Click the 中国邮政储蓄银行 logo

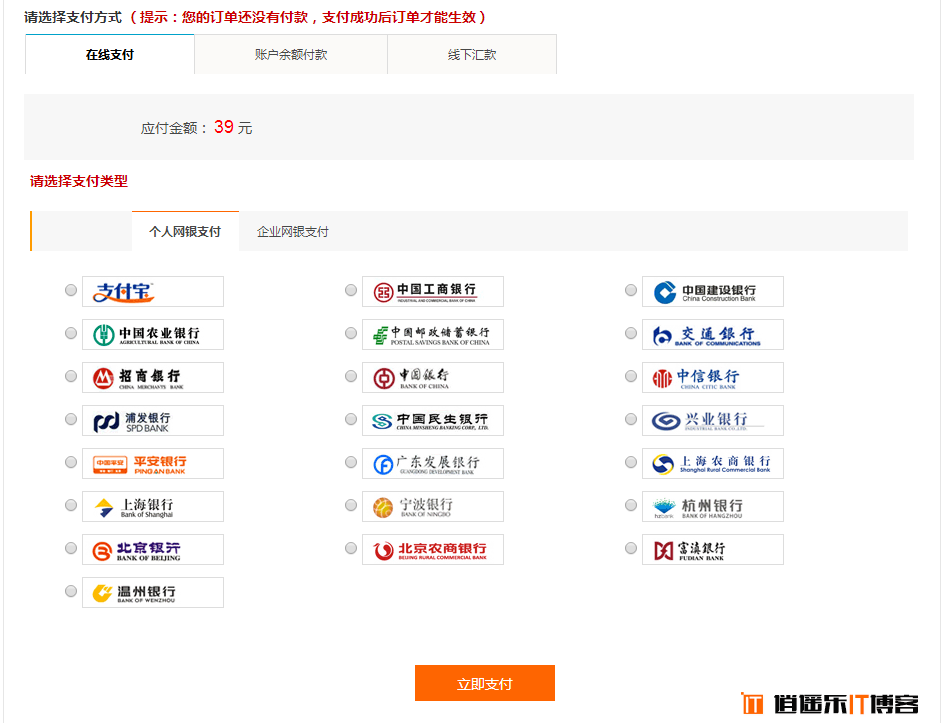coord(433,335)
